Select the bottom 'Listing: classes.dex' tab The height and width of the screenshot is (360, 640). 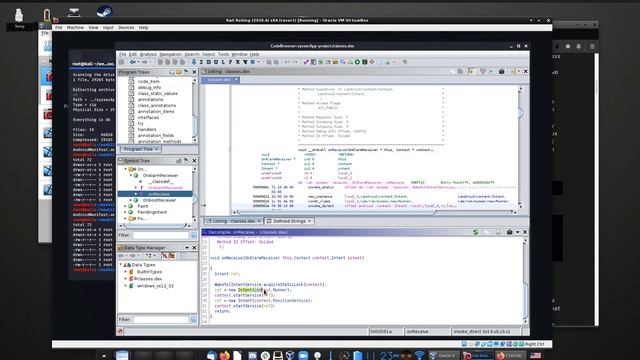click(233, 221)
